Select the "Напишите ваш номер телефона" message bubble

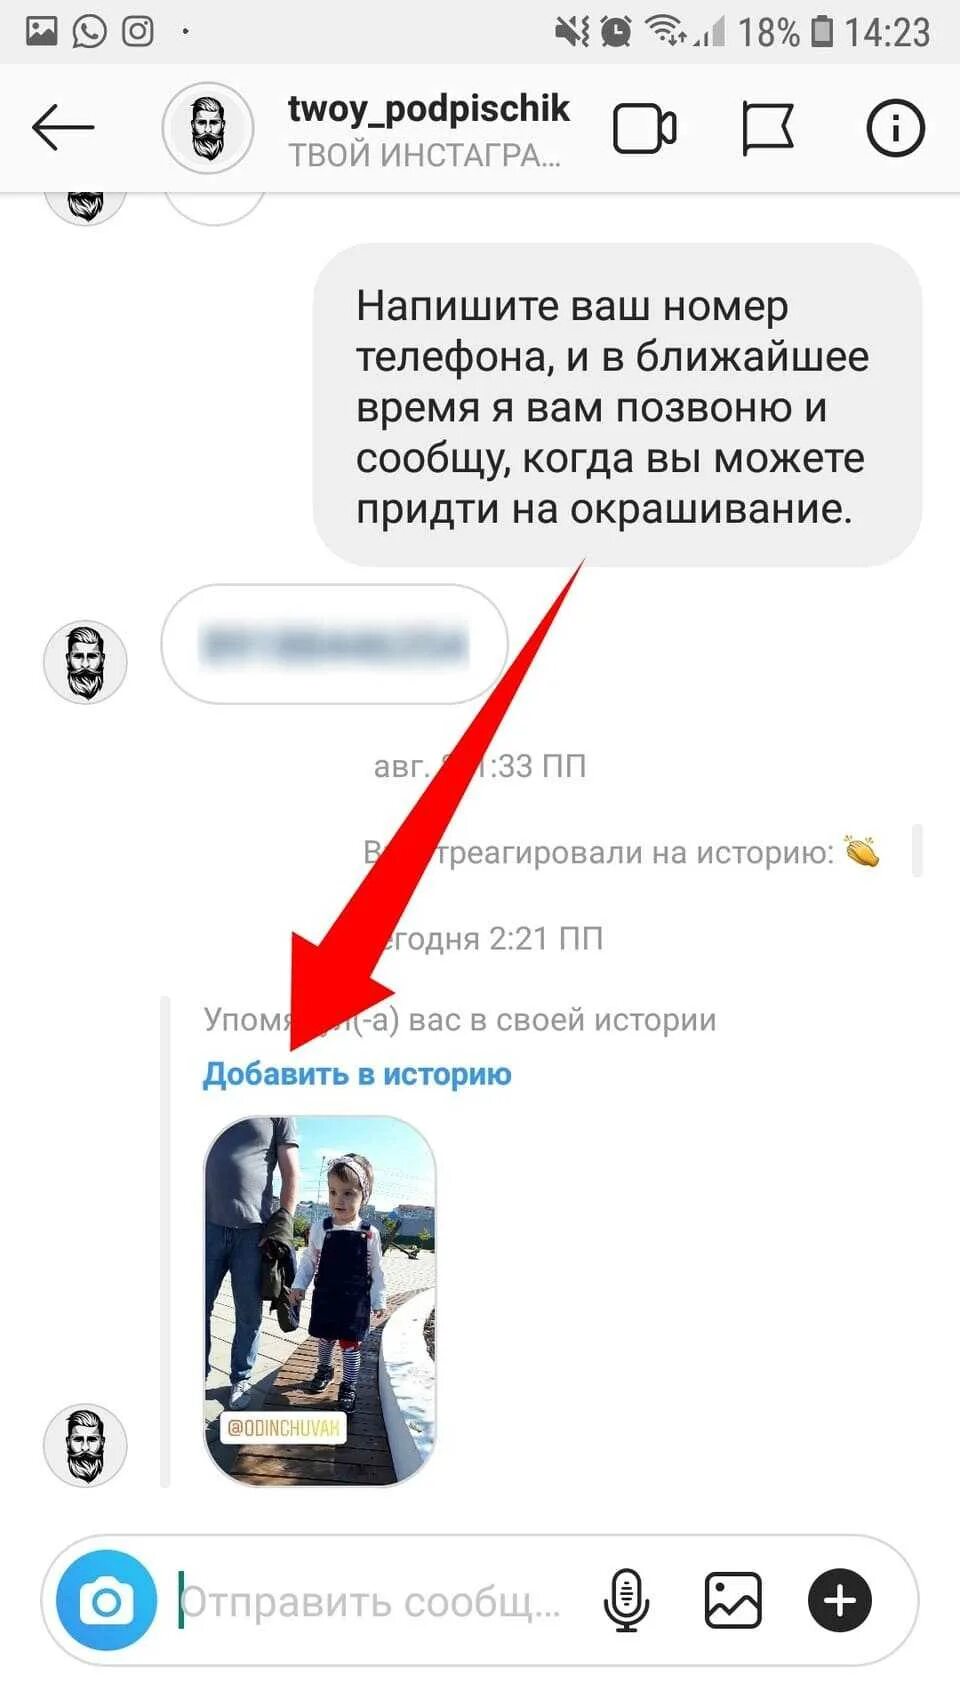point(617,405)
